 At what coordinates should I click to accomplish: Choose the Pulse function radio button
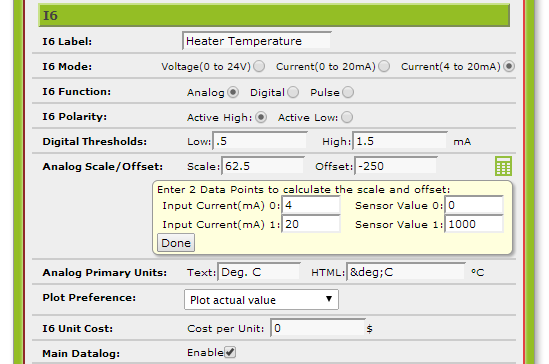click(348, 92)
